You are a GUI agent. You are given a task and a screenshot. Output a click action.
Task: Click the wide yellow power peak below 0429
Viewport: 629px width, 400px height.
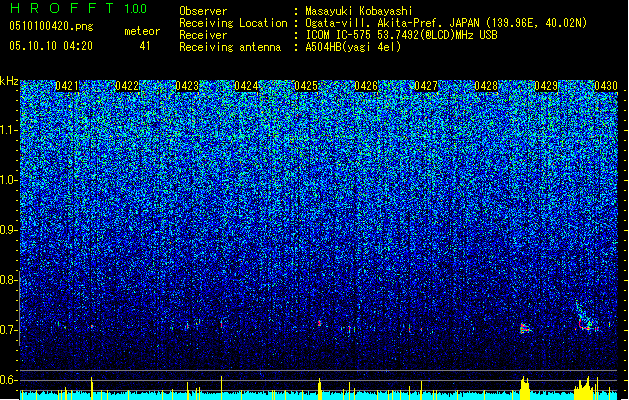point(525,388)
